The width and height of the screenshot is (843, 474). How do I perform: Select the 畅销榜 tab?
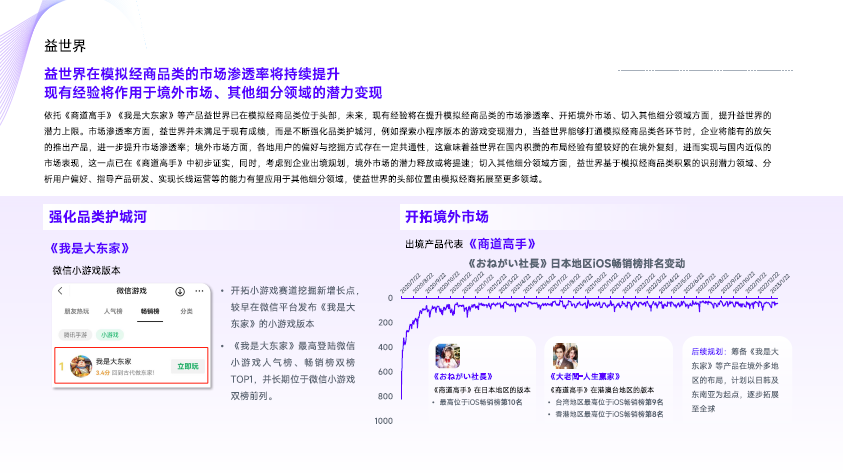pos(150,311)
